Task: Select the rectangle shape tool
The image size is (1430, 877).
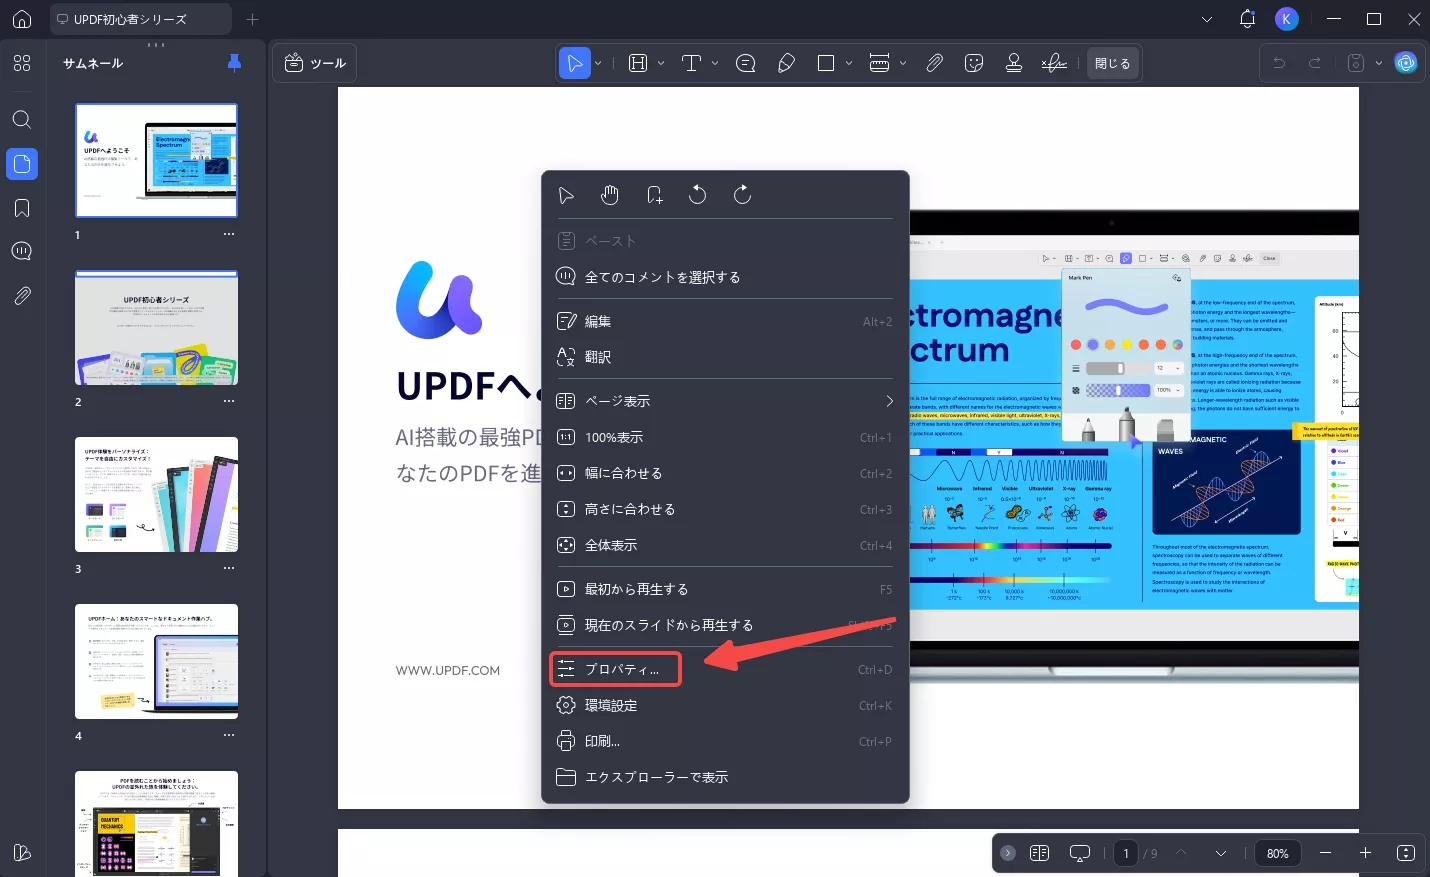Action: pos(826,63)
